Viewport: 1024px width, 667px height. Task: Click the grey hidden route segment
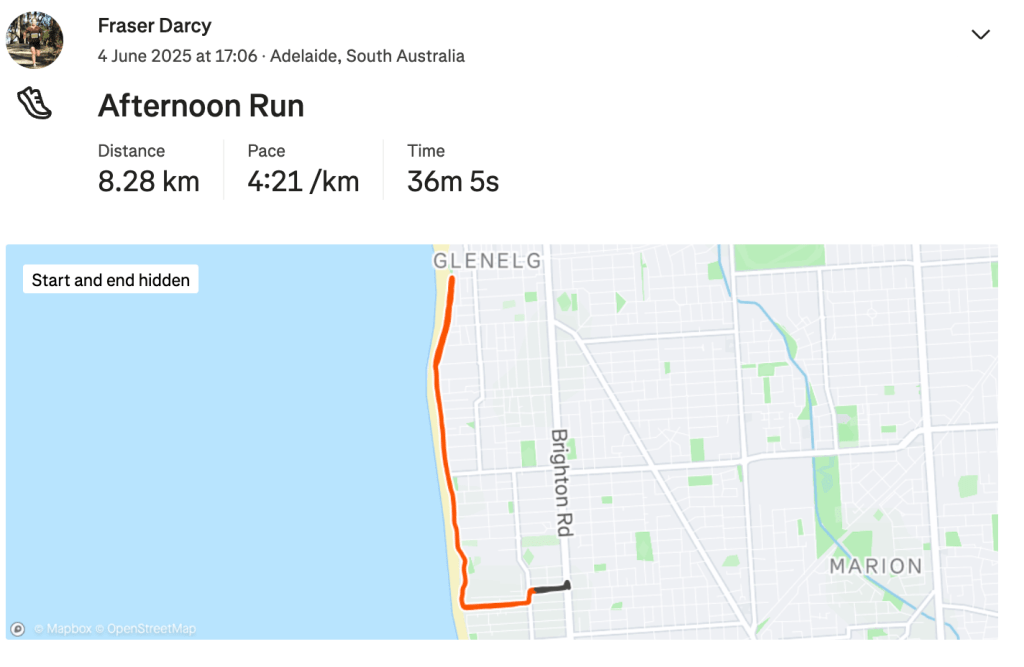coord(549,589)
